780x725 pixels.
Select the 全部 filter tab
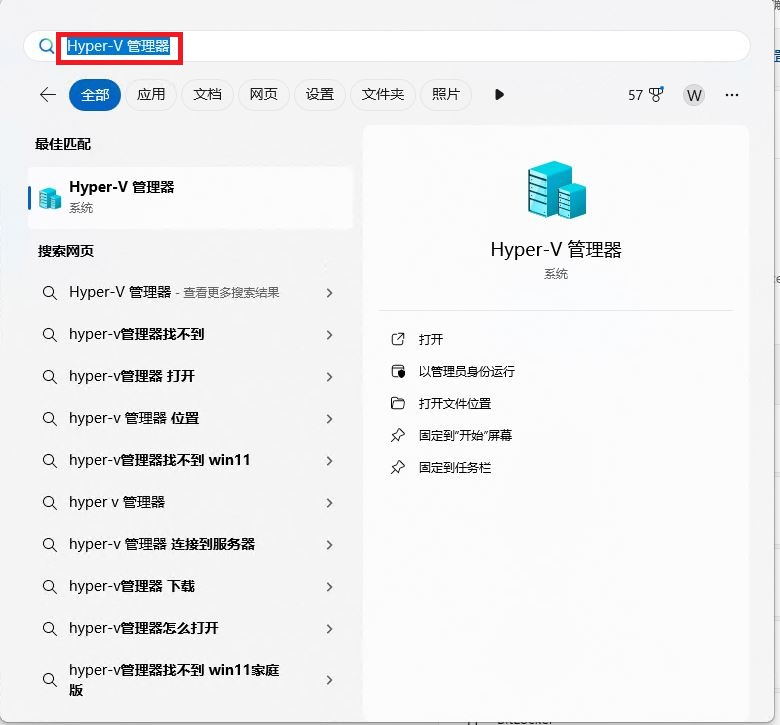(x=95, y=95)
